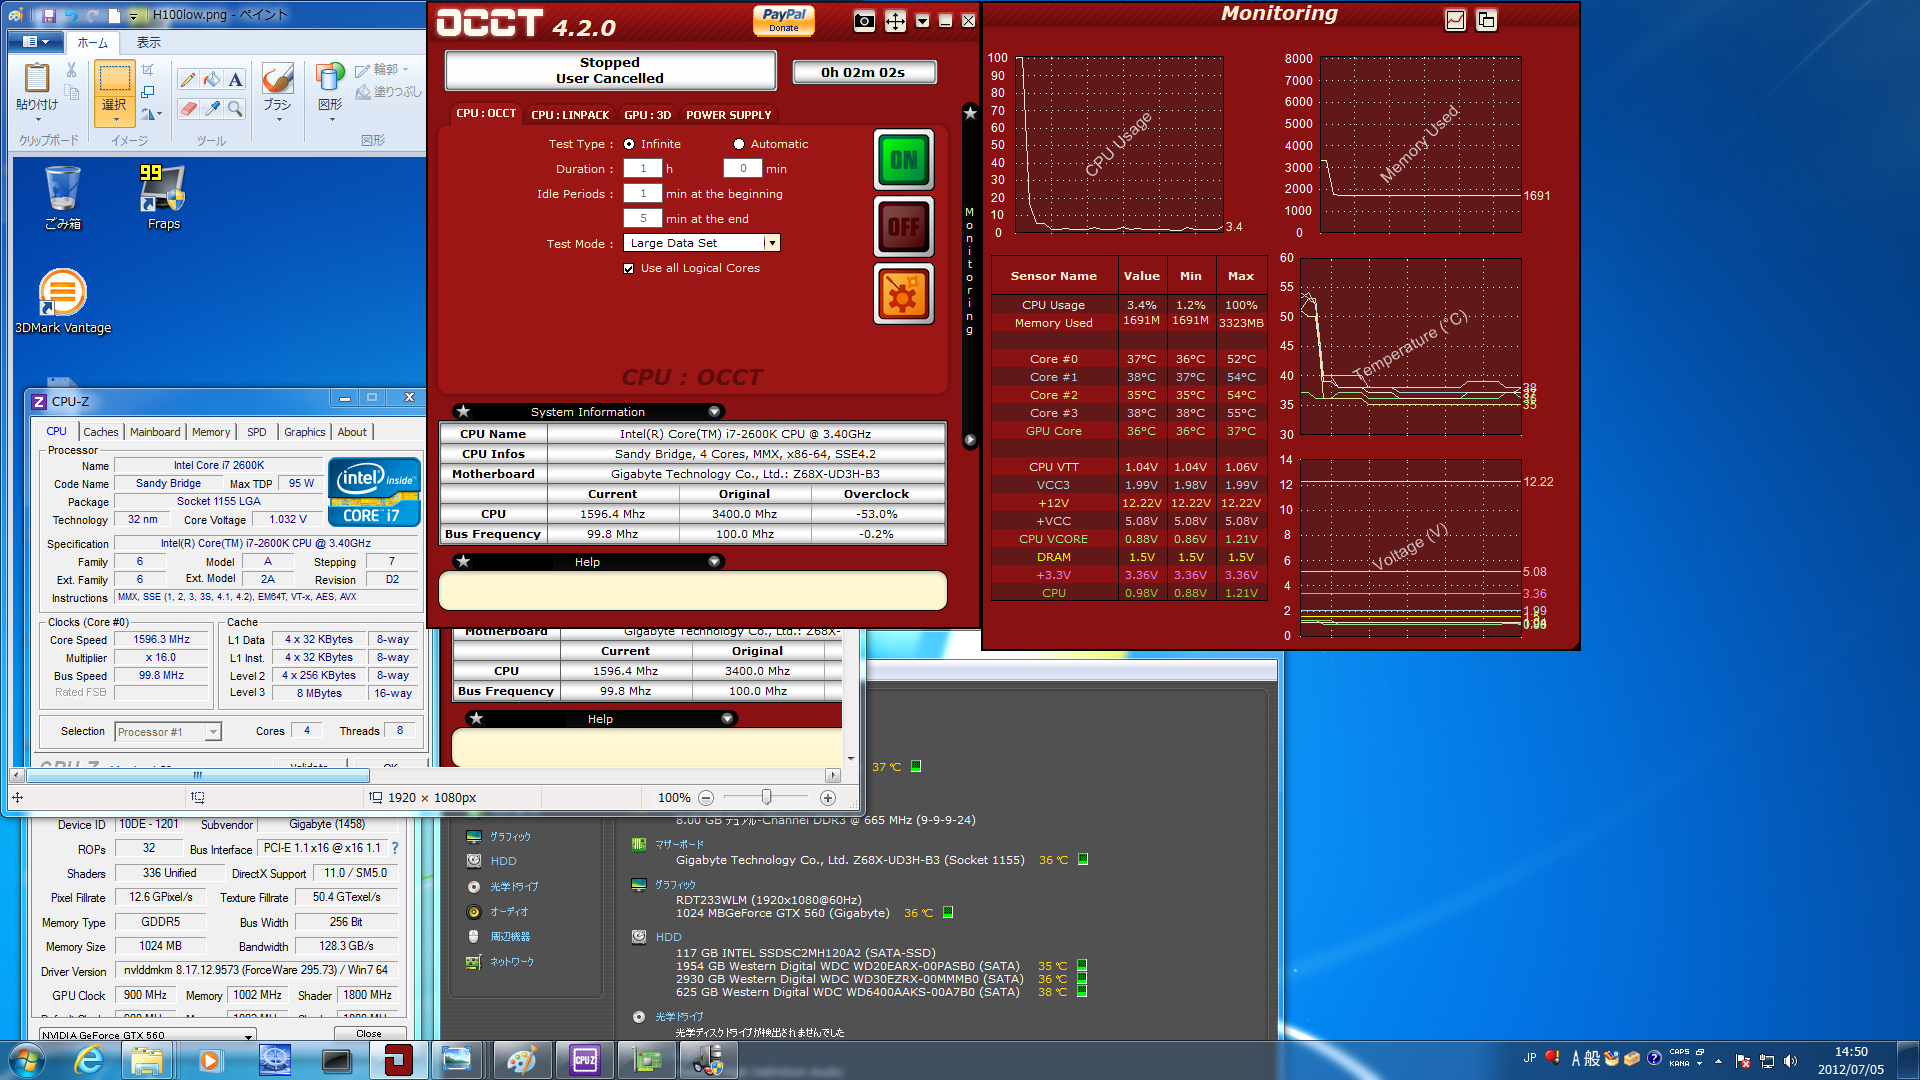Click the orange settings gear button in OCCT
Viewport: 1920px width, 1080px height.
[903, 295]
